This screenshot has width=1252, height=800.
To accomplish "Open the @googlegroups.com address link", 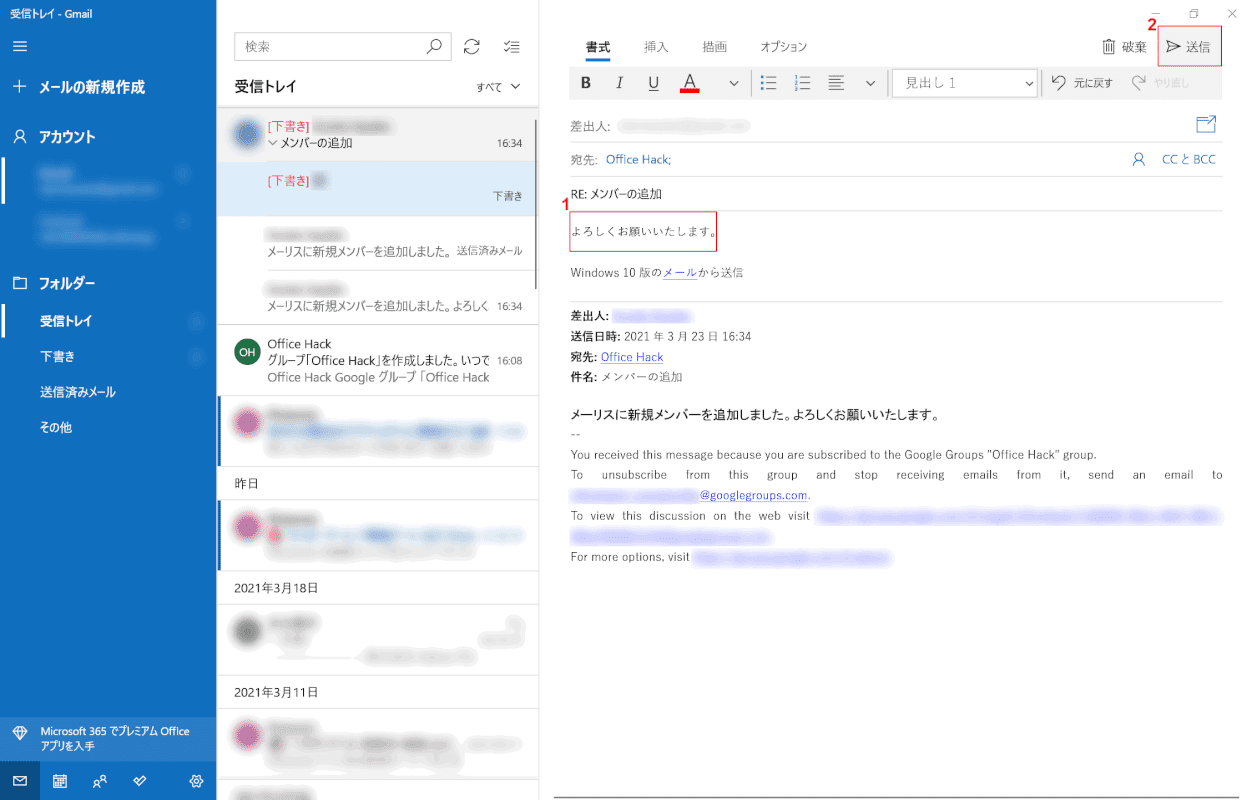I will click(753, 495).
